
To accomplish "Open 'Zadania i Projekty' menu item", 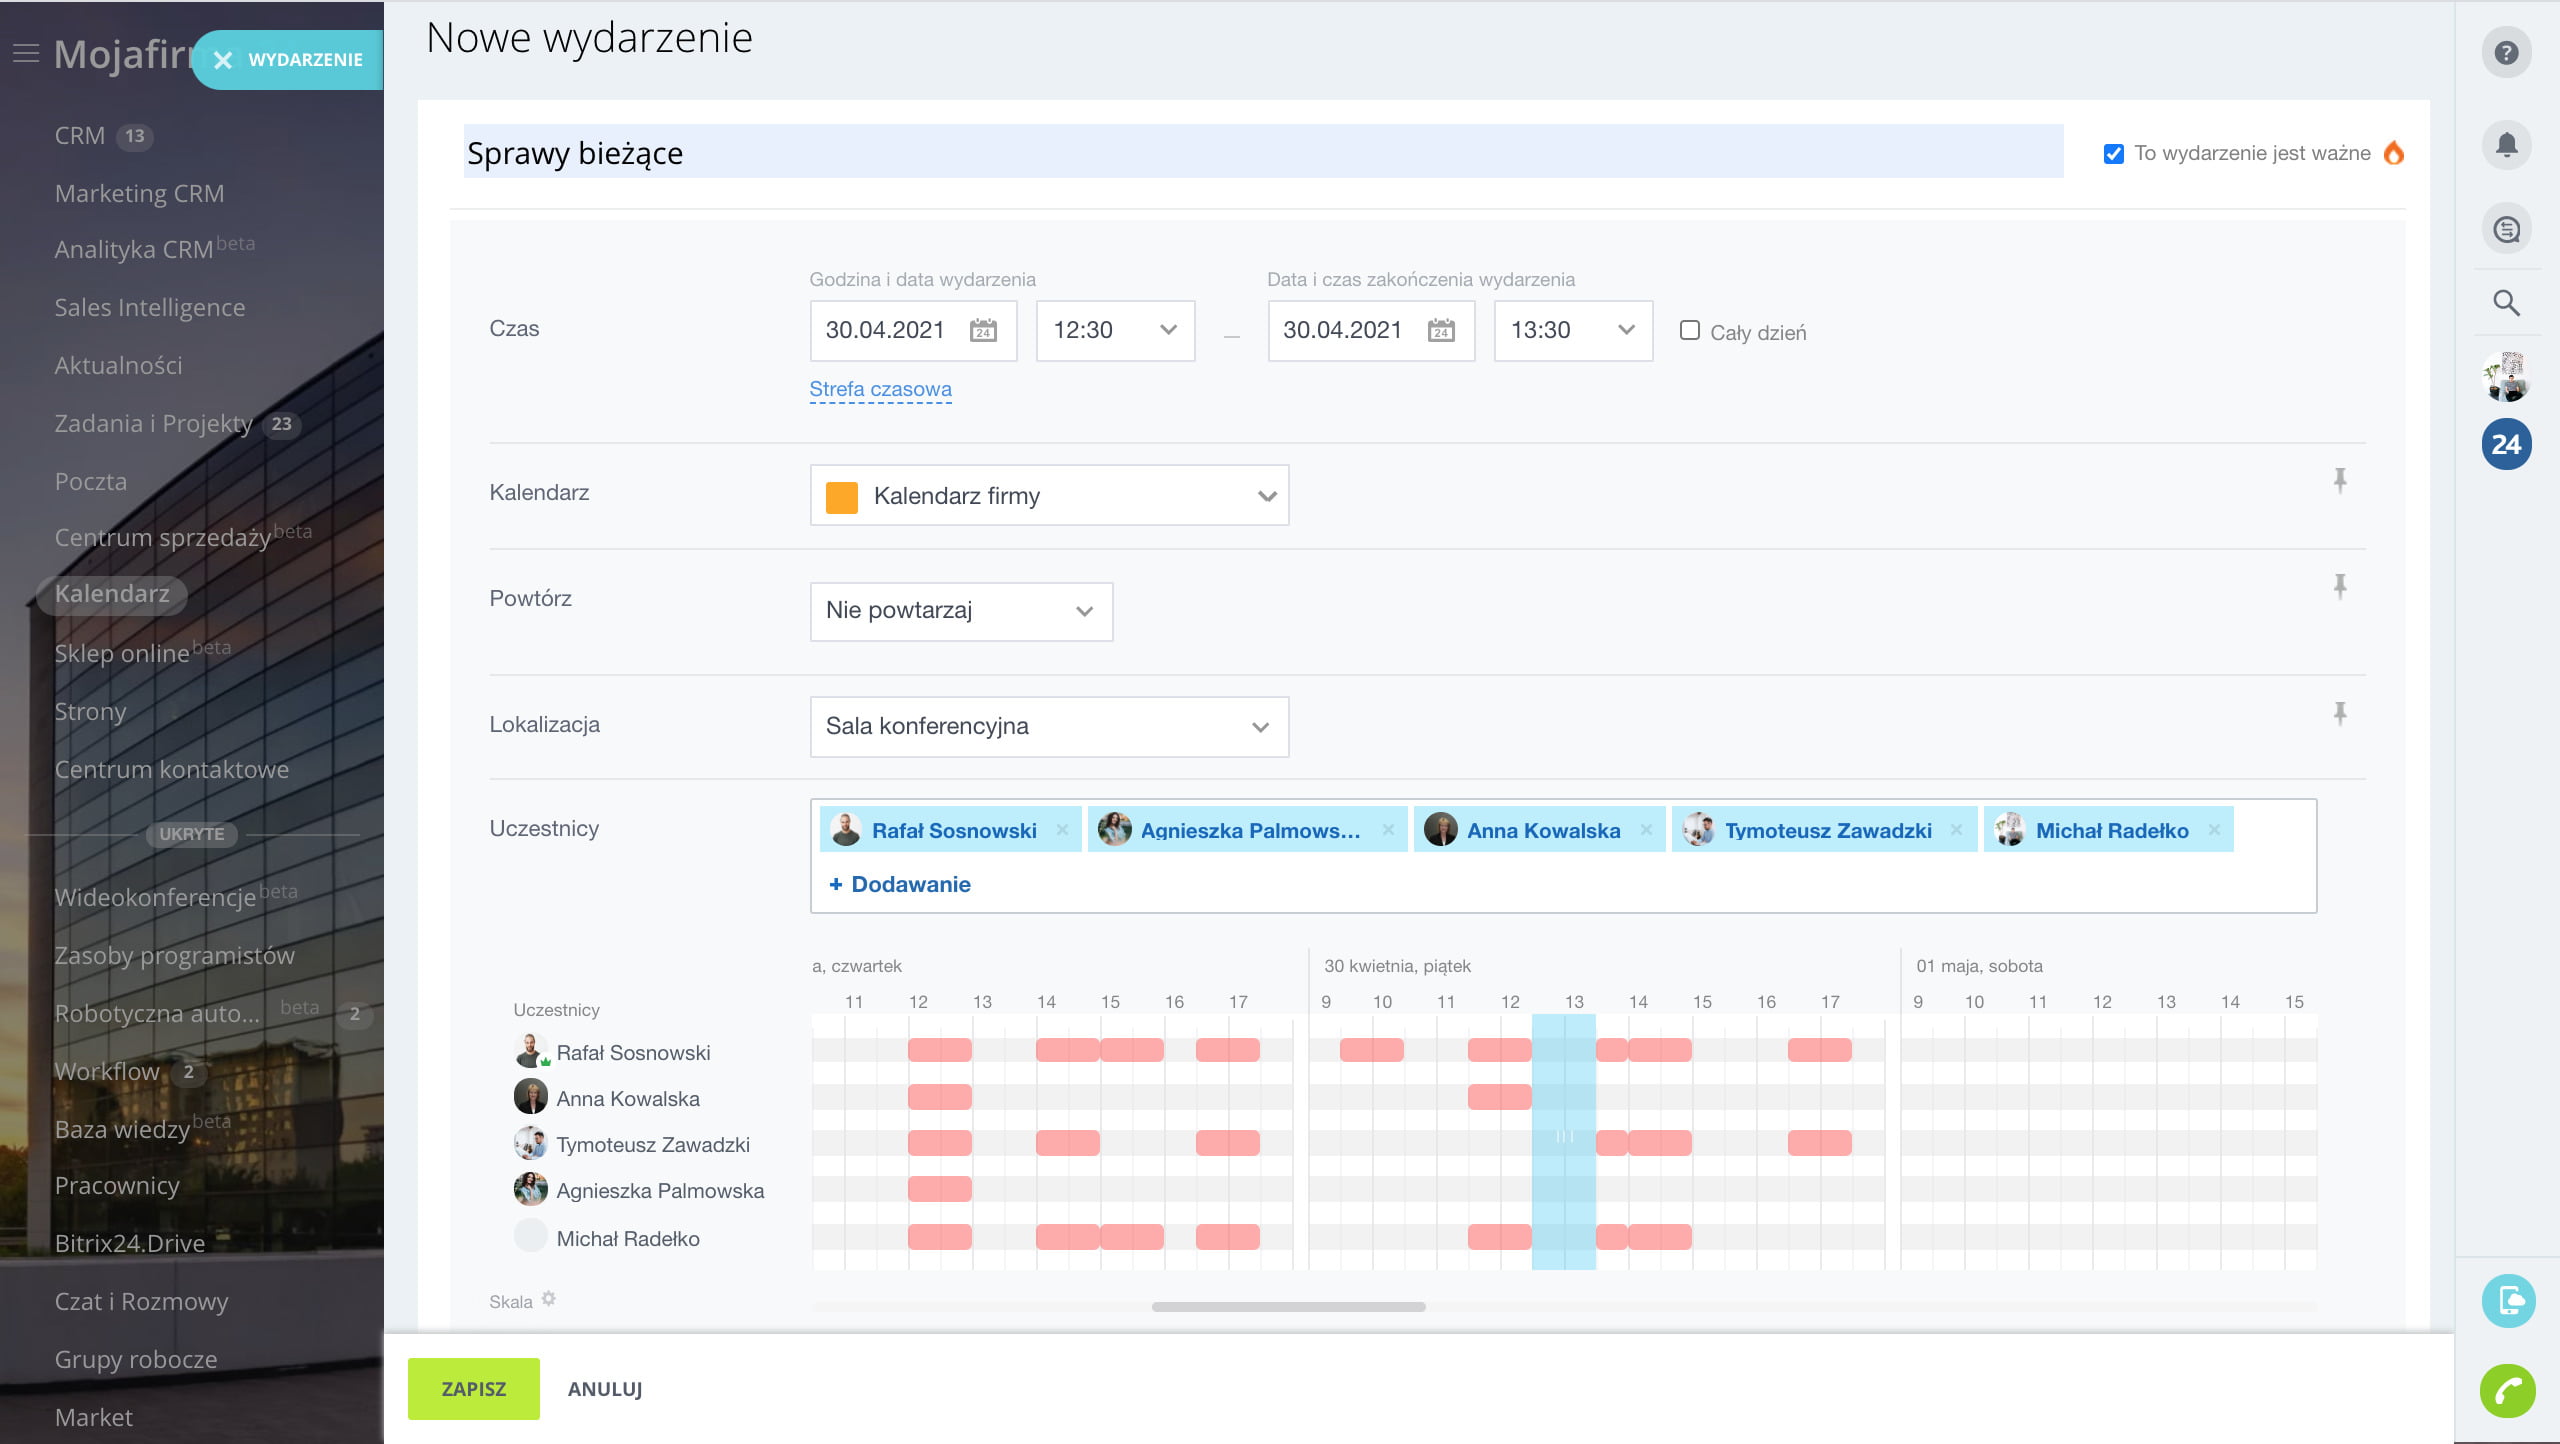I will (x=154, y=424).
